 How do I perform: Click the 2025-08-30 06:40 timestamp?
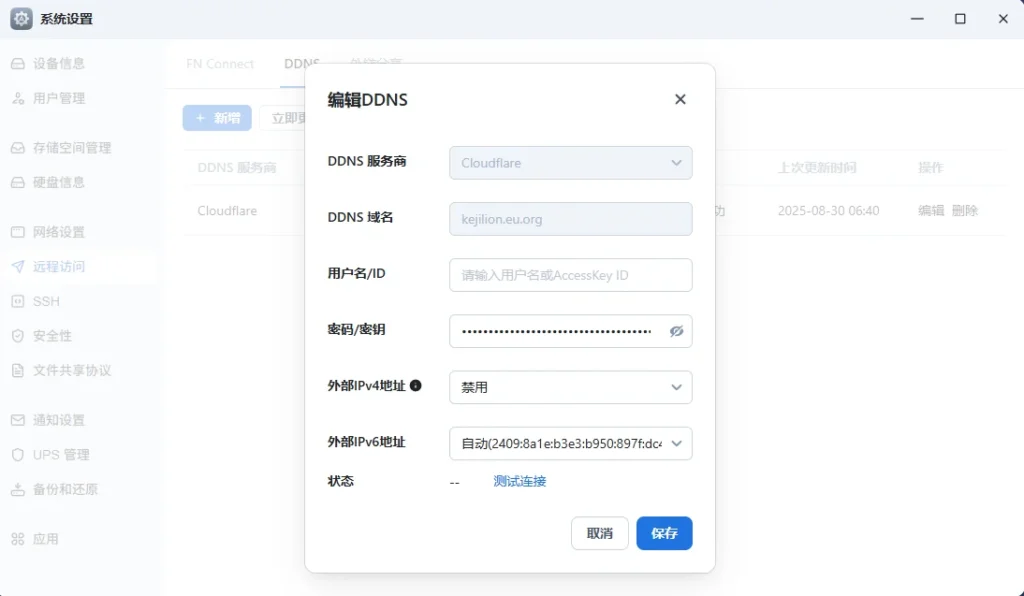828,211
